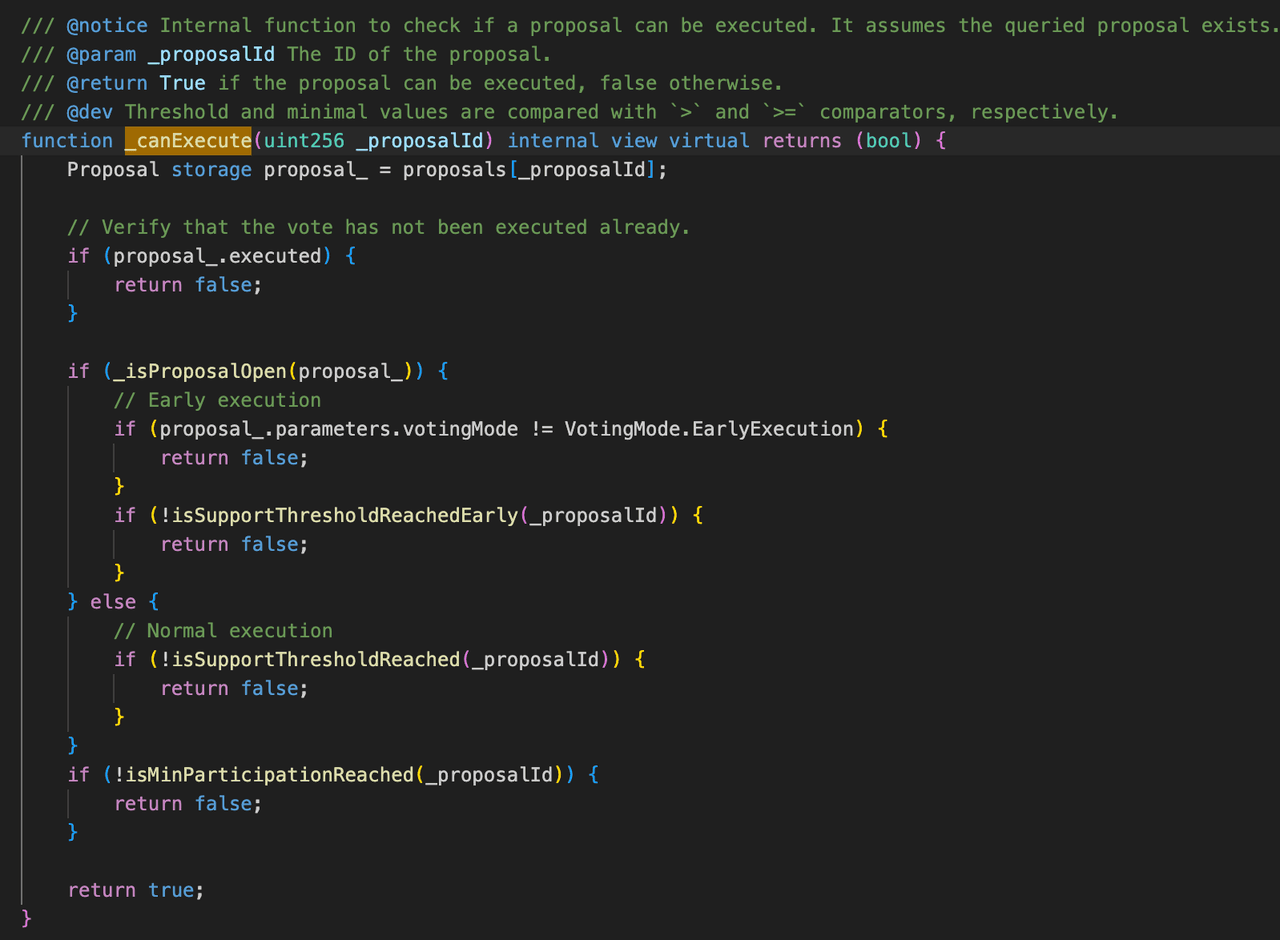Click the 'else' keyword

point(113,602)
